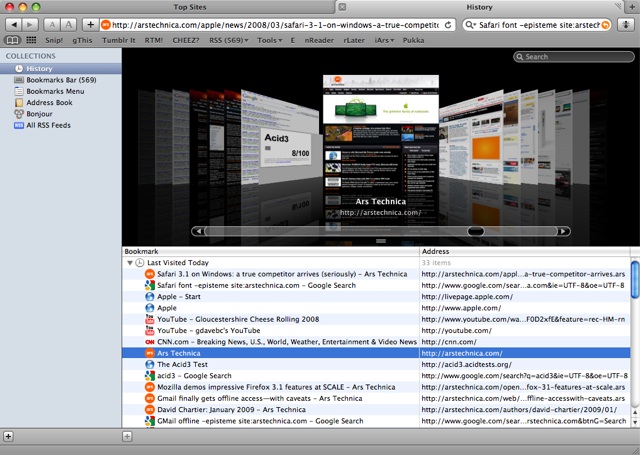Show all bookmarks with open book icon
640x455 pixels.
point(12,40)
